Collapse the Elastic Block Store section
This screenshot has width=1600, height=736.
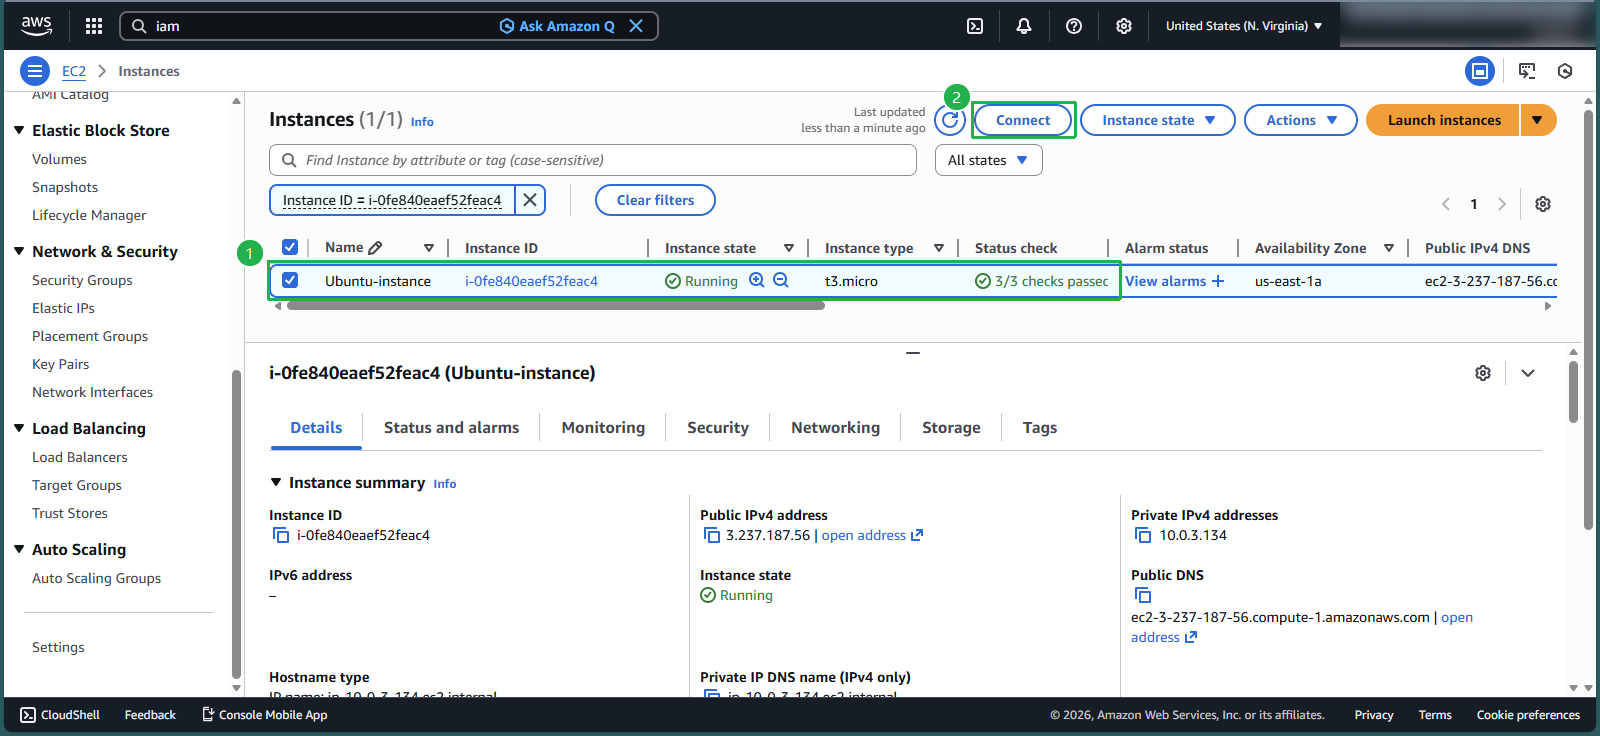click(x=19, y=130)
